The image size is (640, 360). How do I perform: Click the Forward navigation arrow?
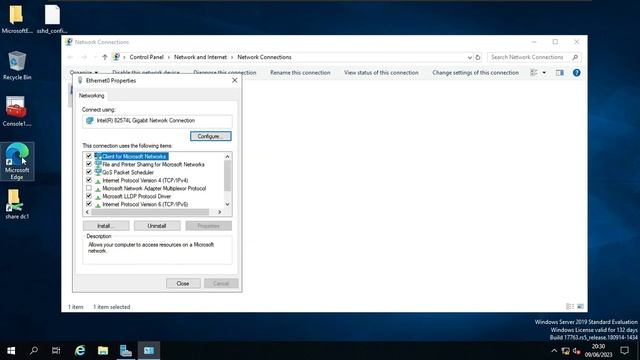point(84,57)
